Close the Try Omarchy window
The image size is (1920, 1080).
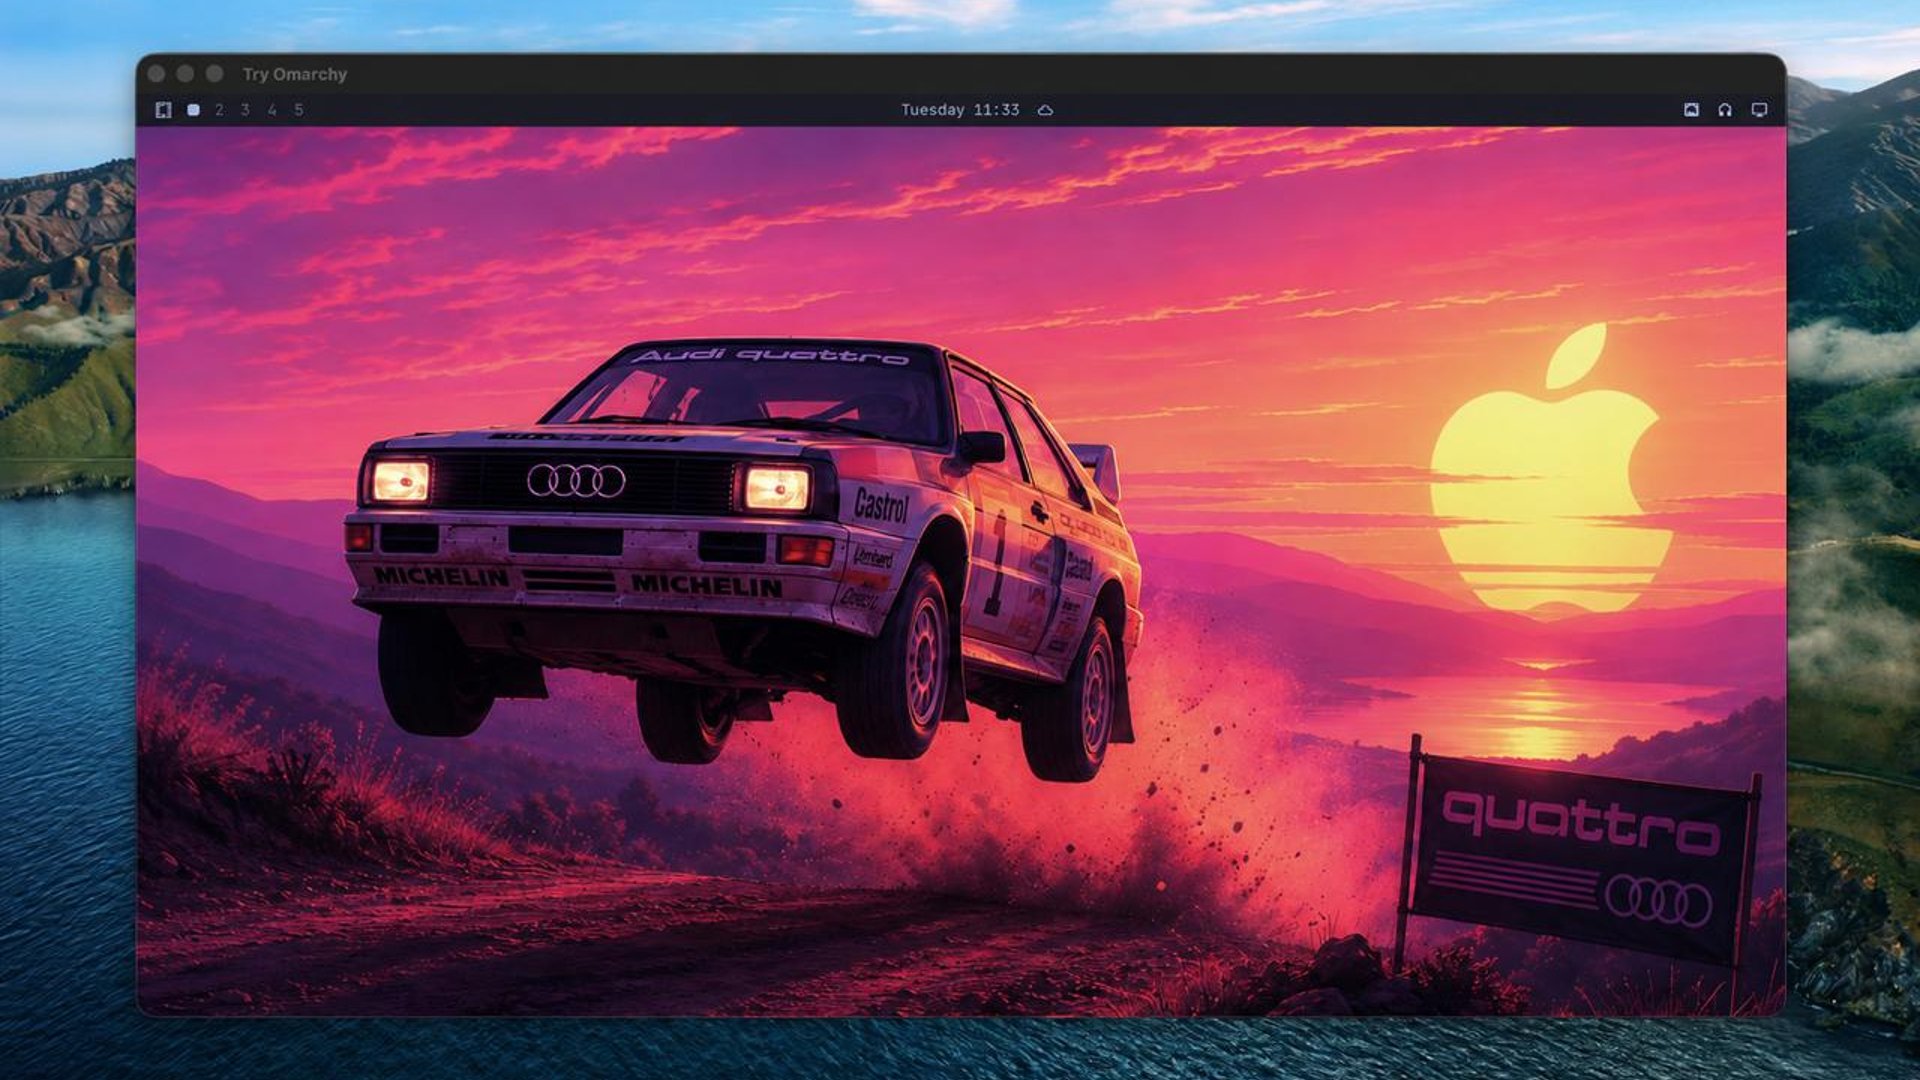tap(156, 74)
